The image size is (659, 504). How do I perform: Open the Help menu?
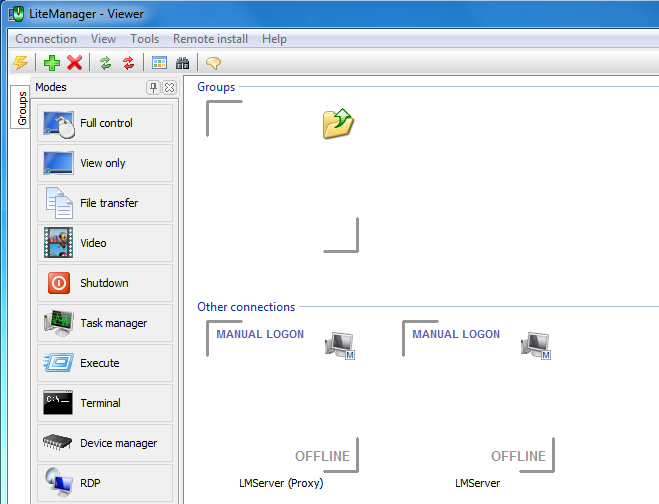(x=274, y=39)
